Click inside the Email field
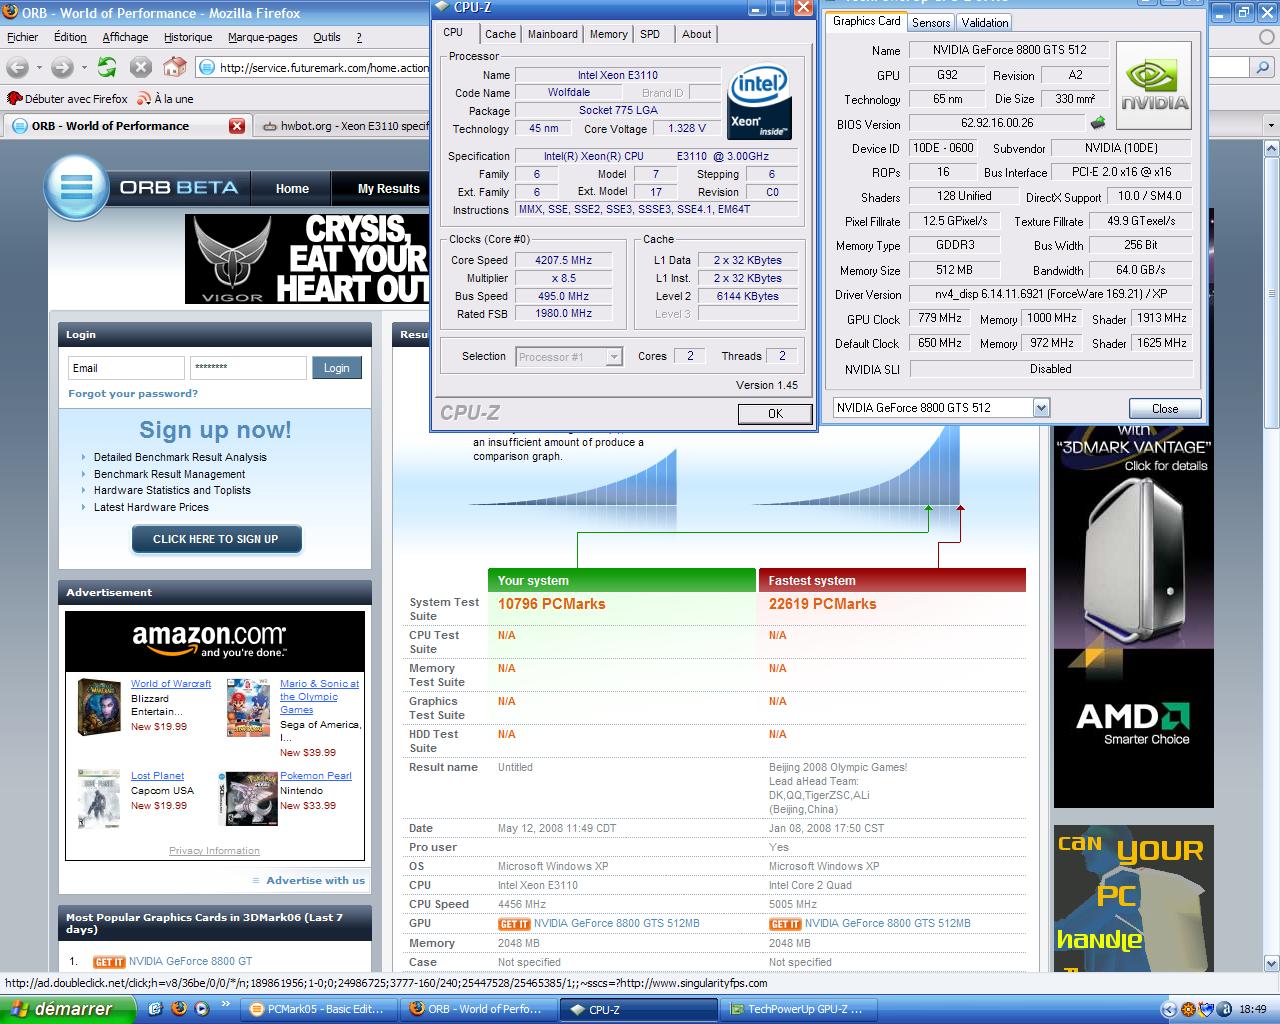The width and height of the screenshot is (1280, 1024). click(x=126, y=368)
